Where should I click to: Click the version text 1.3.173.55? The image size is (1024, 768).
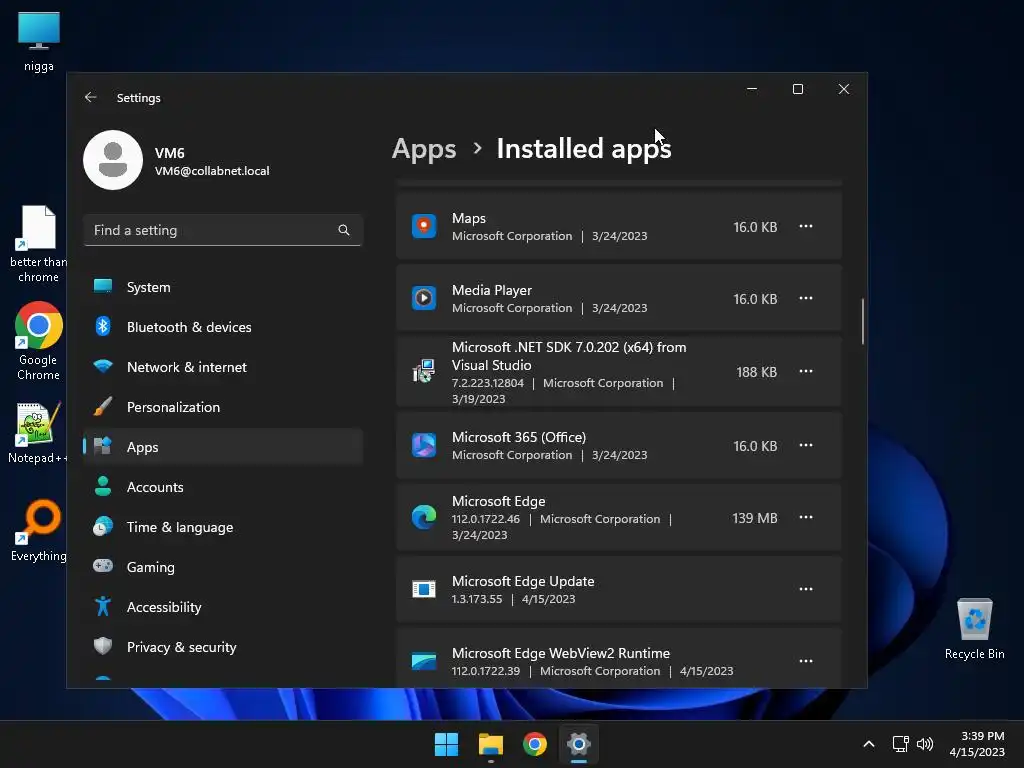[x=477, y=599]
